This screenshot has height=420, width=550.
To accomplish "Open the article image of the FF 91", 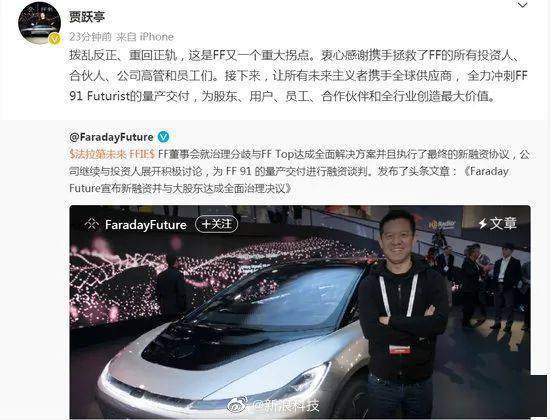I will pos(300,312).
